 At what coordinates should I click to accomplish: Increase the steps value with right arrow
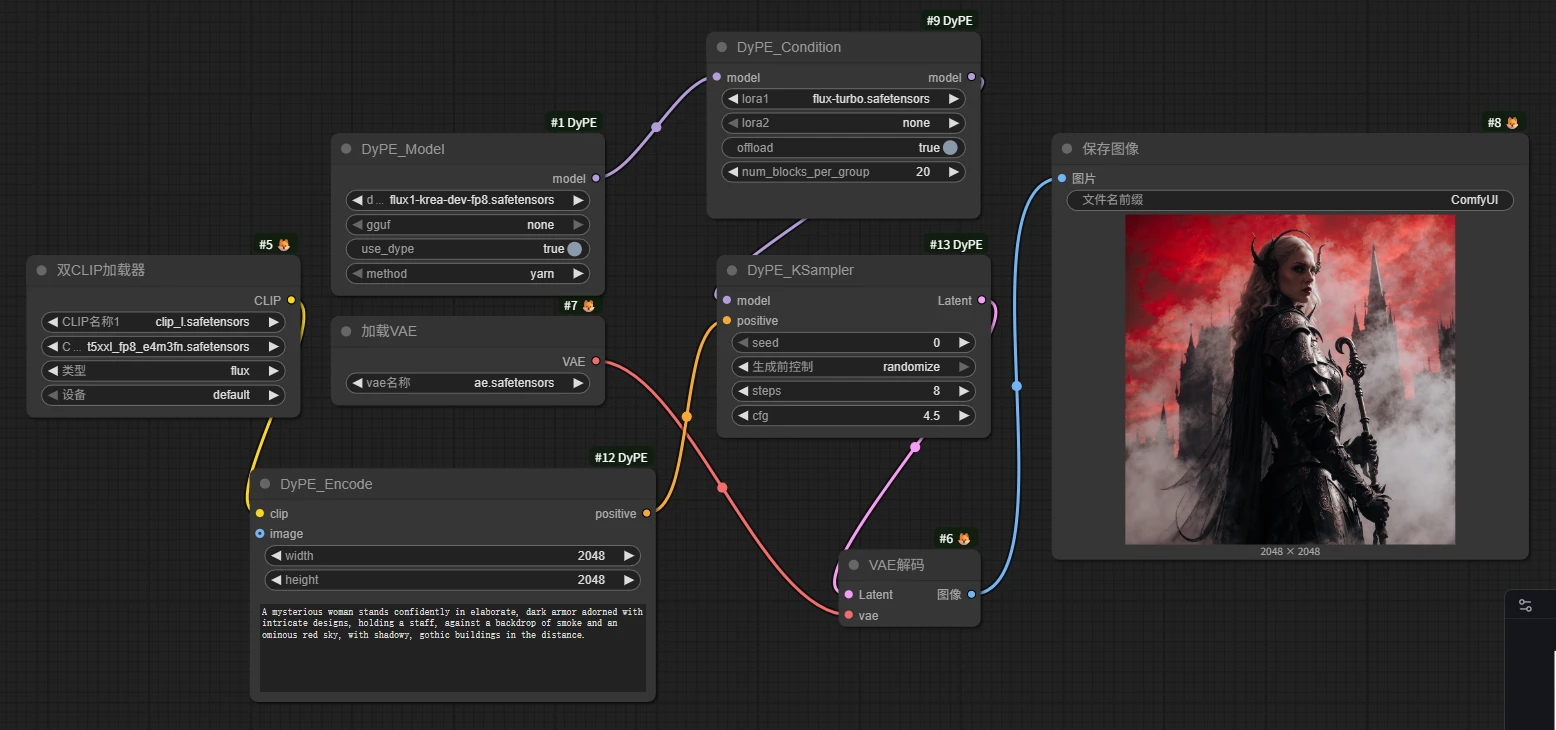click(x=964, y=391)
